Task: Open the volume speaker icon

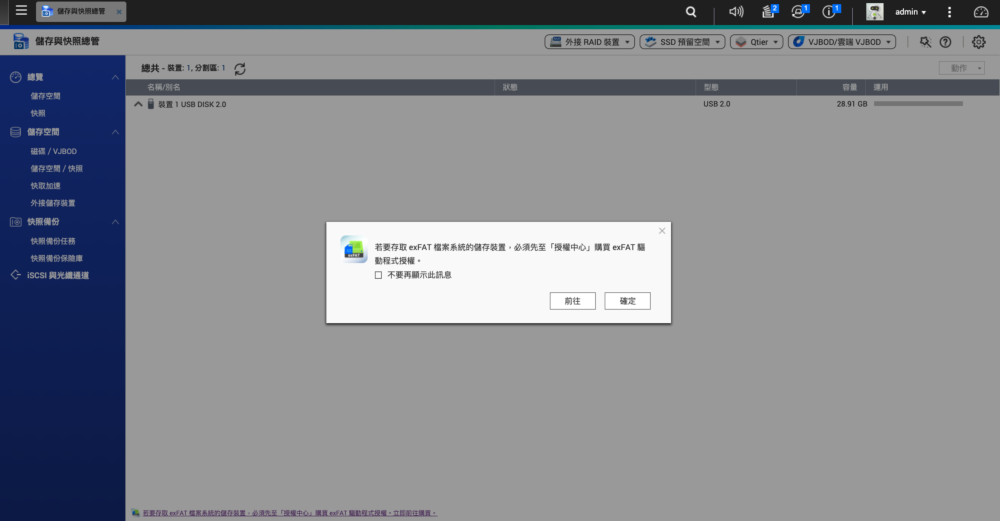Action: 736,11
